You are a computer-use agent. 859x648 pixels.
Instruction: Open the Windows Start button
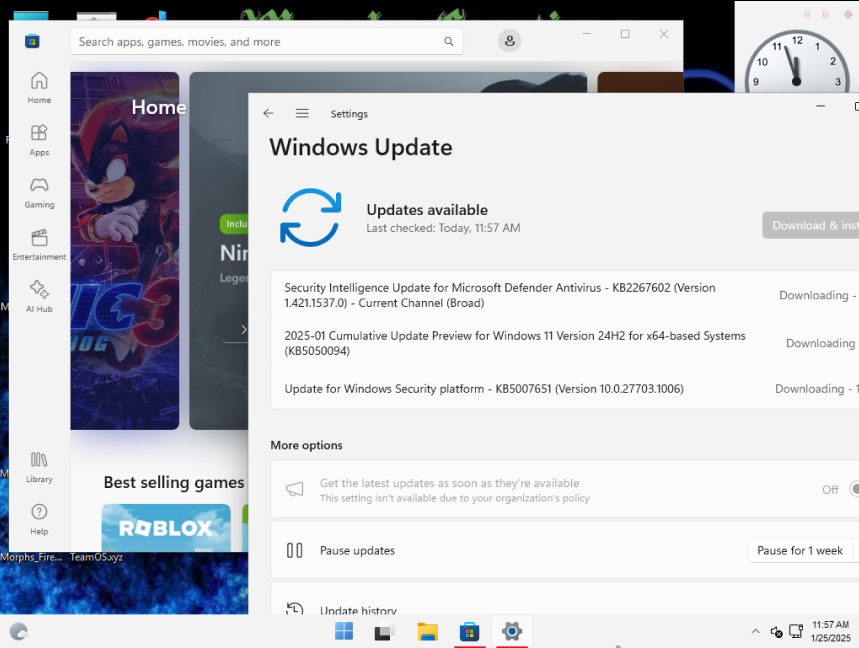pyautogui.click(x=344, y=632)
